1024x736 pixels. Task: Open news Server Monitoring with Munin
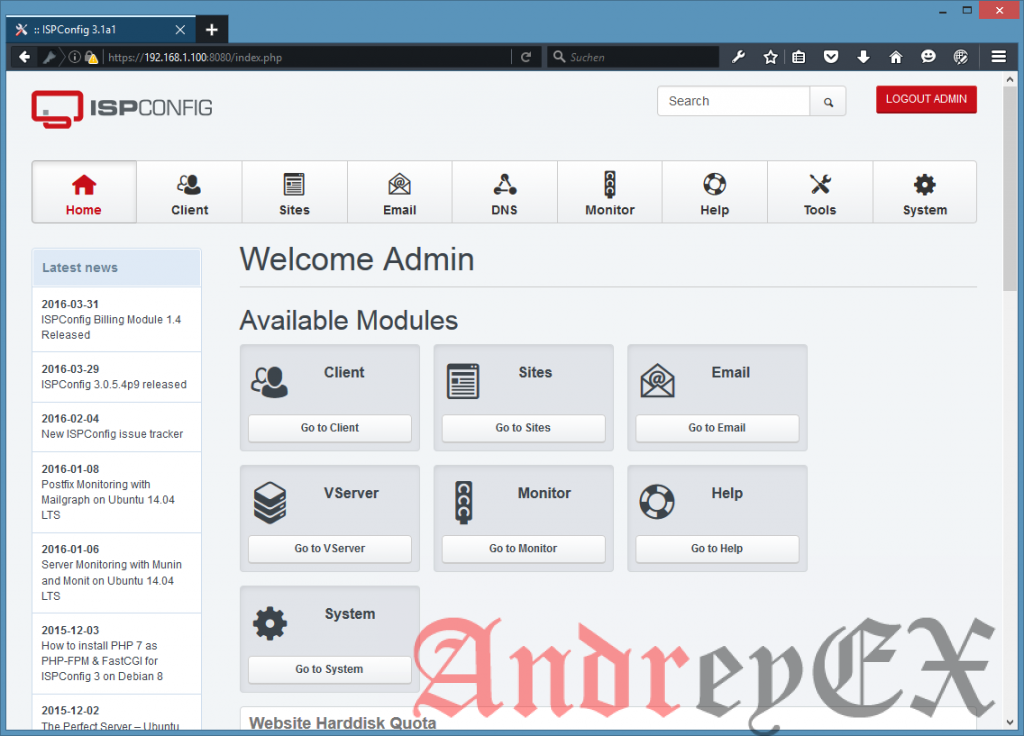click(x=111, y=581)
